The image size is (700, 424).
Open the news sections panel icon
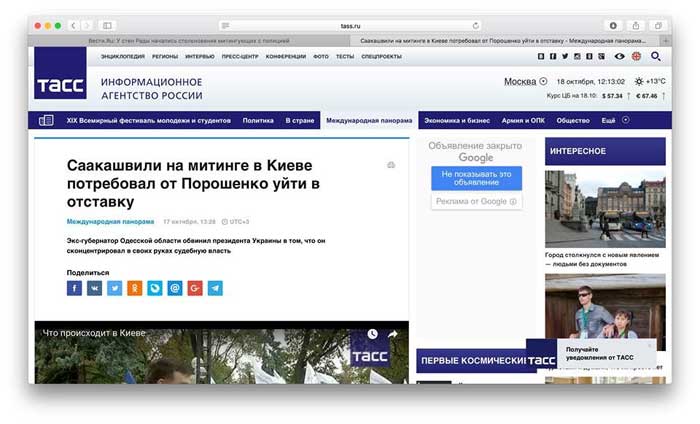[x=46, y=120]
